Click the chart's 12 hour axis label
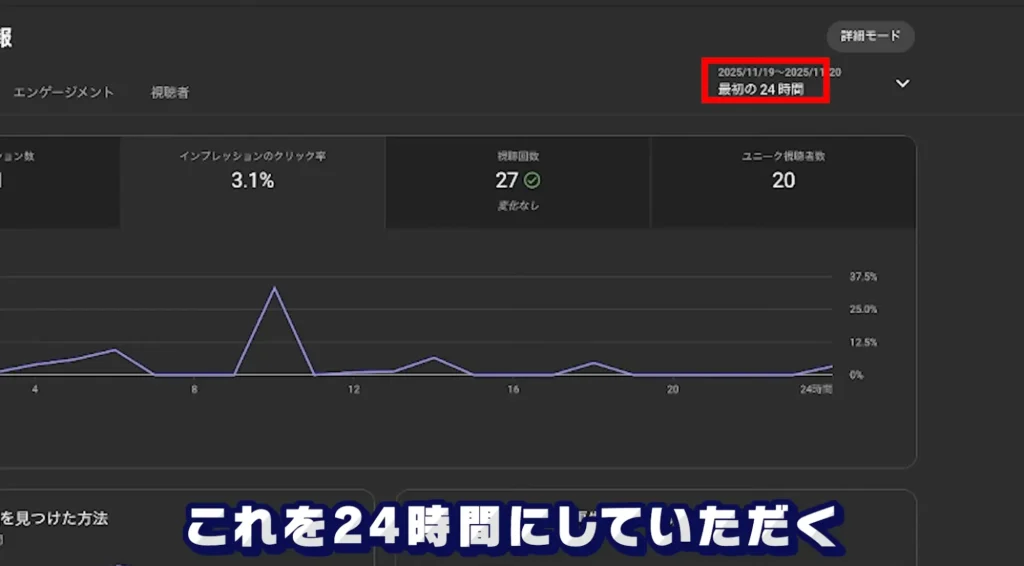This screenshot has width=1024, height=566. point(353,389)
